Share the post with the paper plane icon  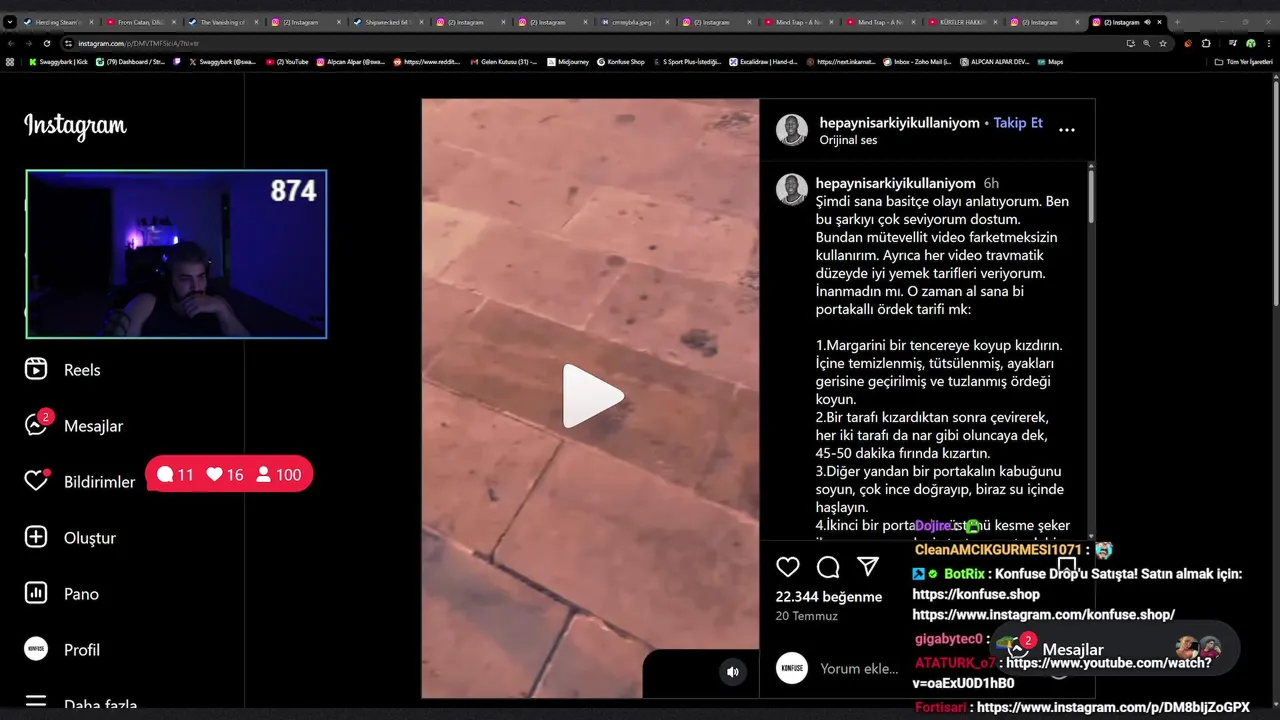point(868,567)
